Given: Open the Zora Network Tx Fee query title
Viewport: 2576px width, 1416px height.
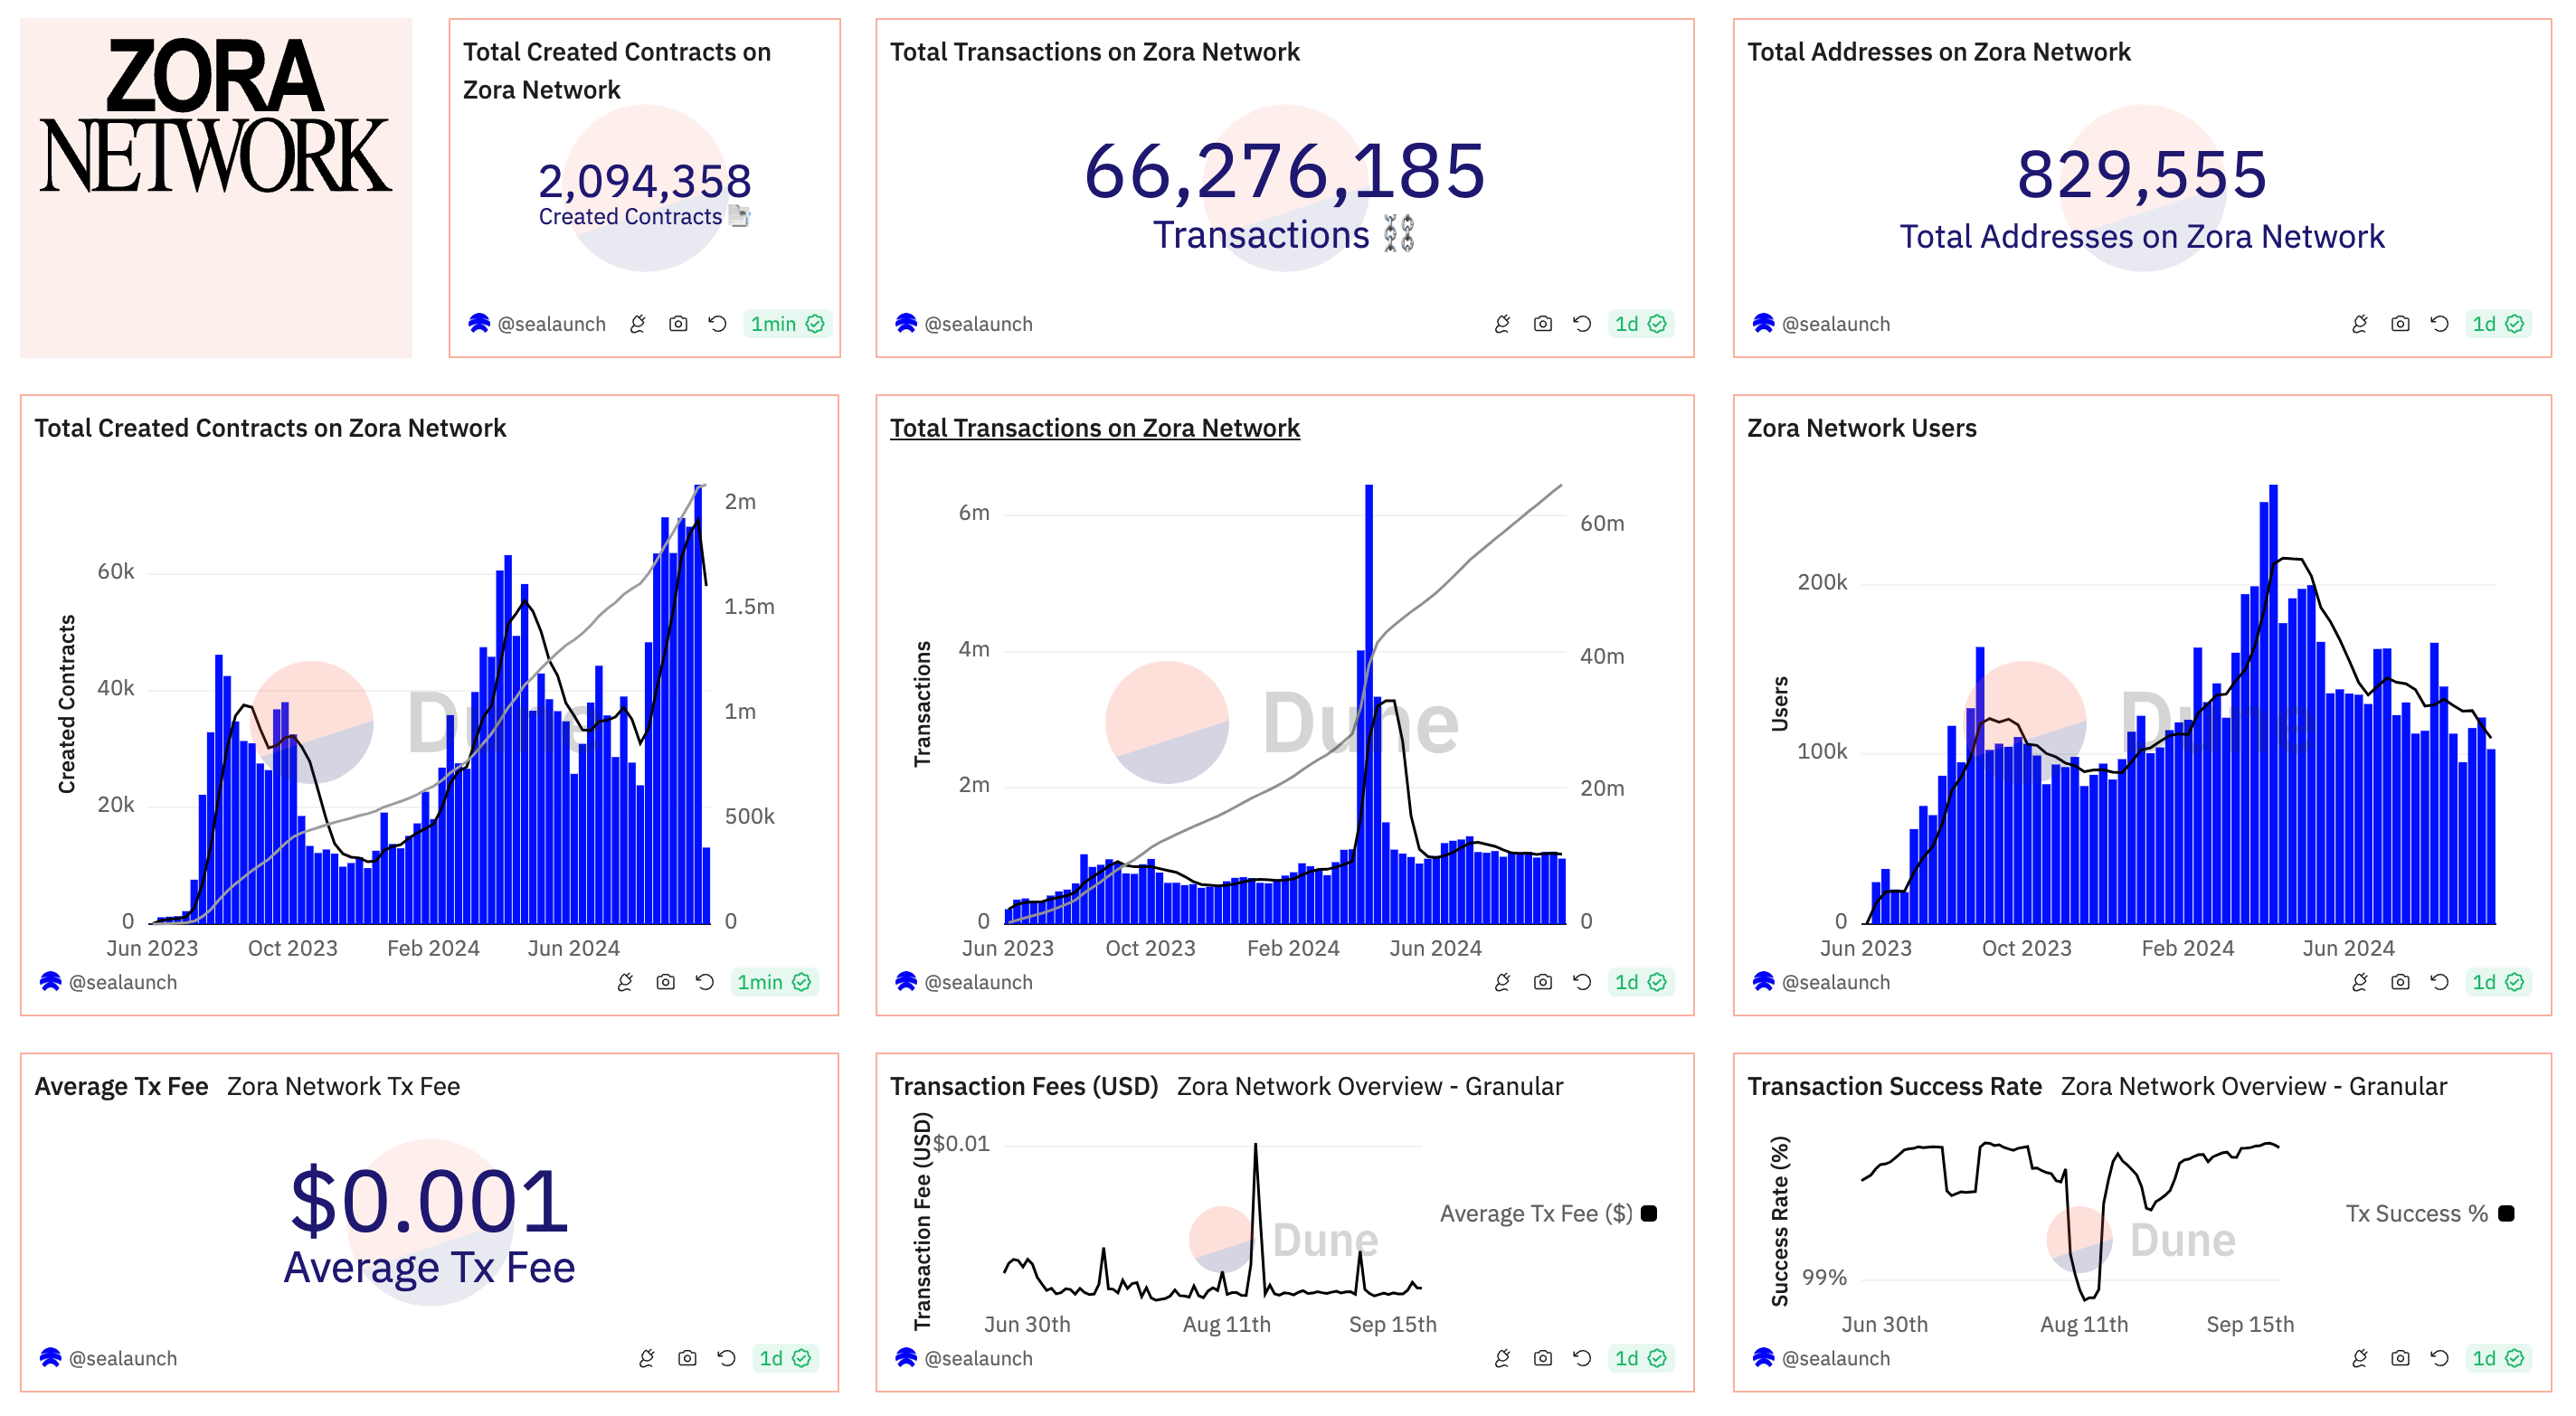Looking at the screenshot, I should (343, 1086).
